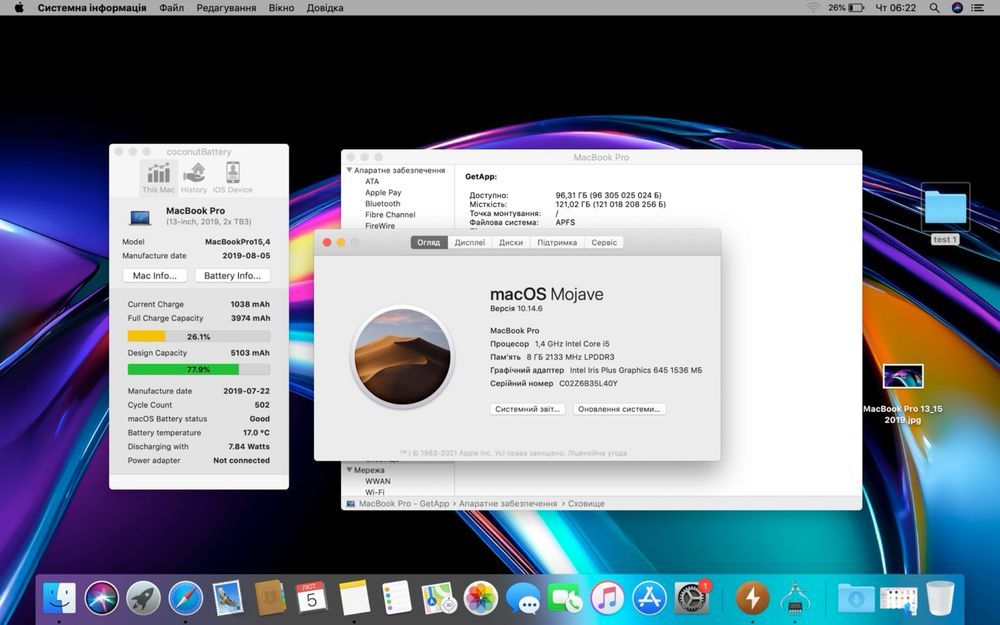Click the 26.1% charge progress bar

tap(198, 336)
